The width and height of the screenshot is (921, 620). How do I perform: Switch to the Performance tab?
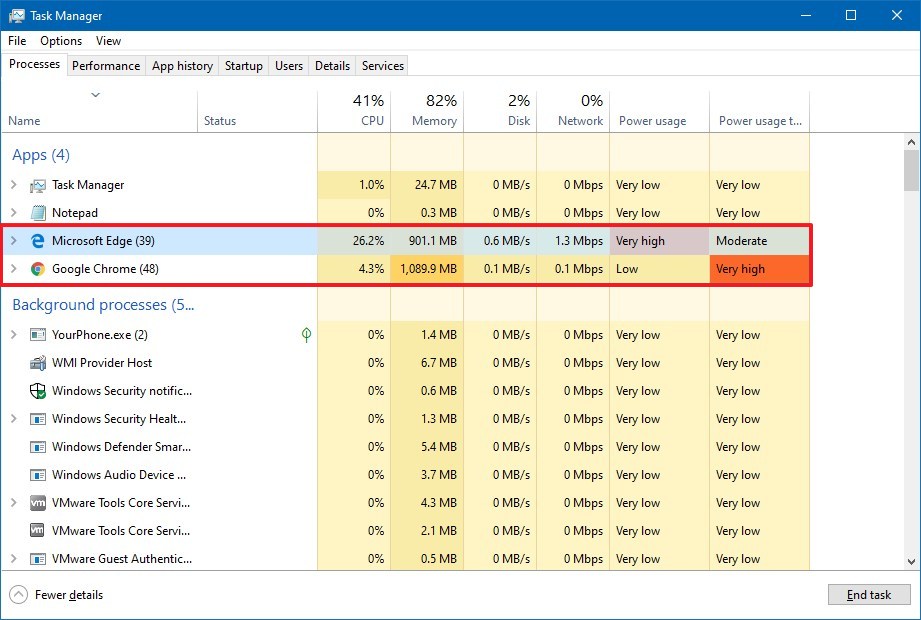[106, 66]
